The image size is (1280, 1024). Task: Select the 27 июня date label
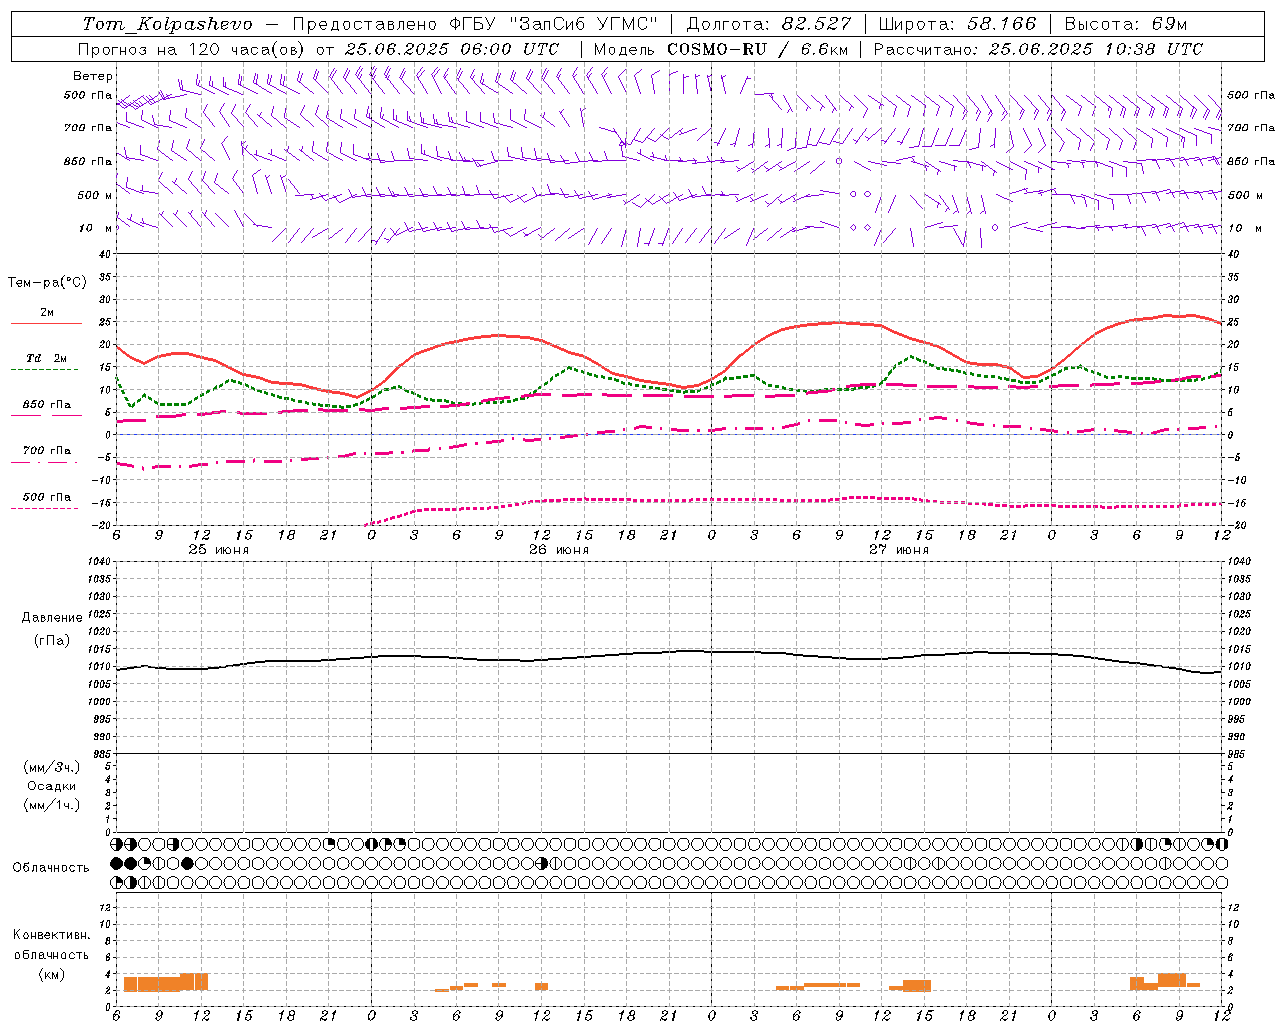(x=899, y=550)
